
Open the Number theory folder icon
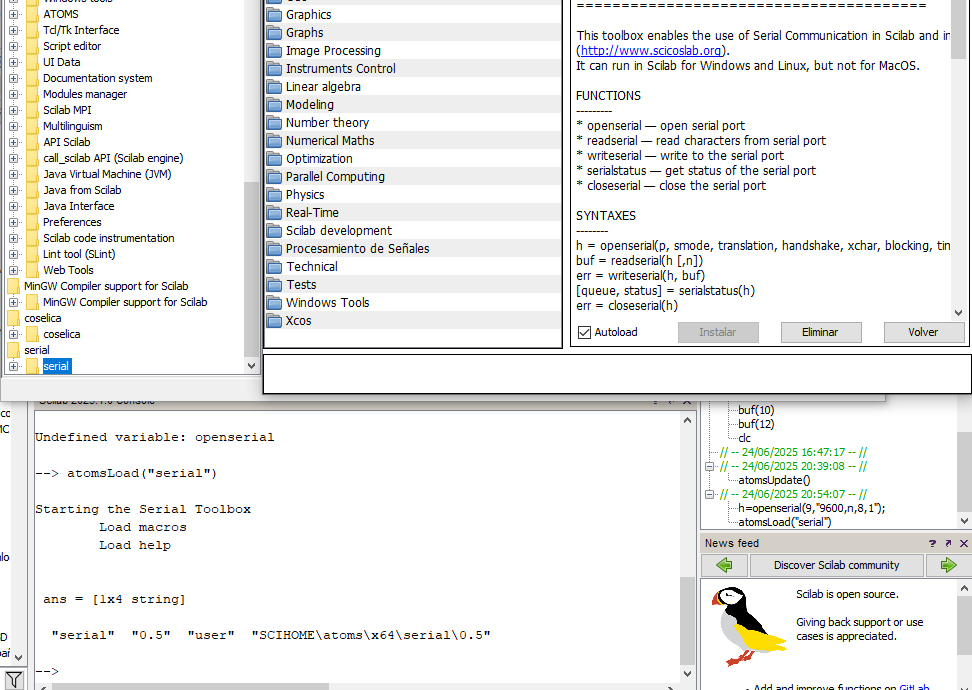(x=274, y=123)
